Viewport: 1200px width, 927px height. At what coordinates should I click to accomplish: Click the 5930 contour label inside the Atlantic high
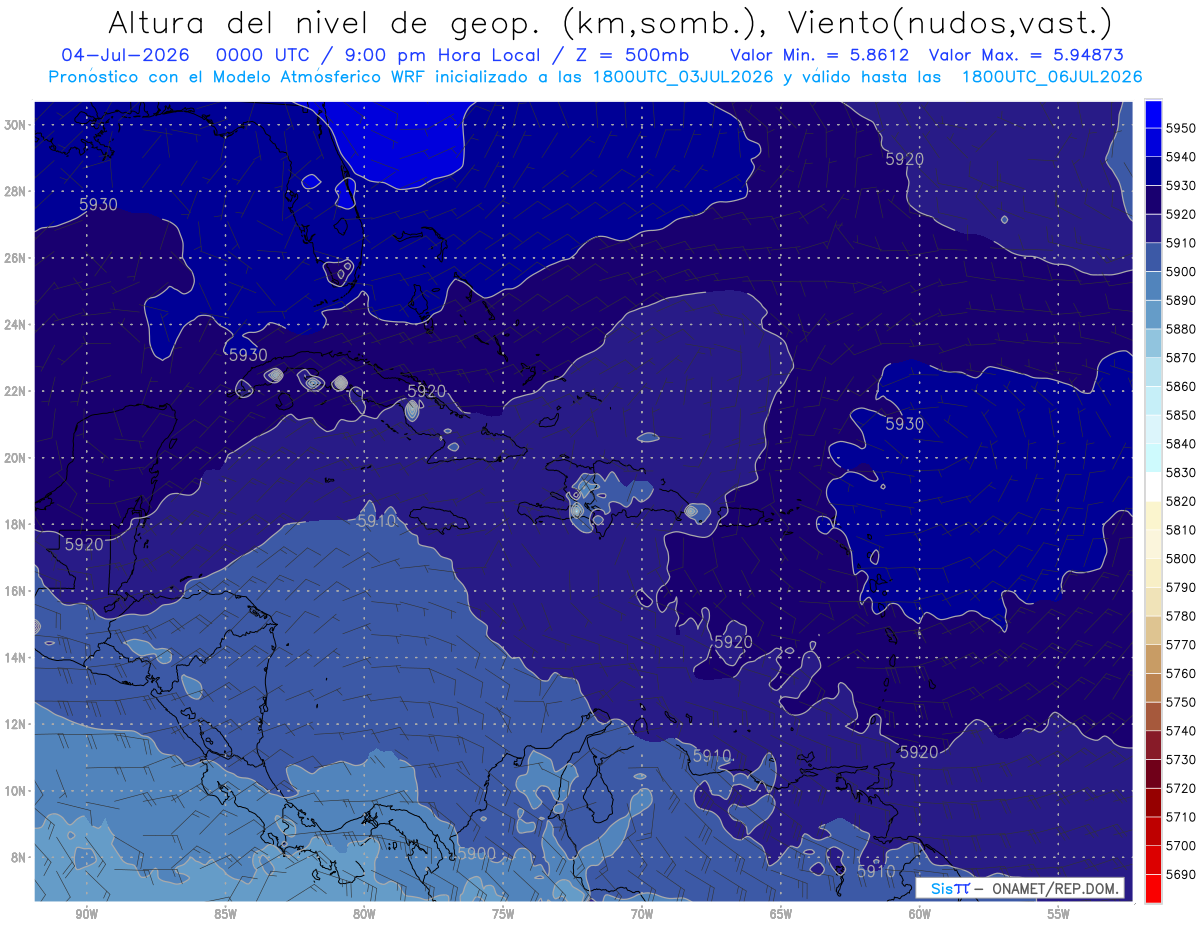(x=904, y=424)
